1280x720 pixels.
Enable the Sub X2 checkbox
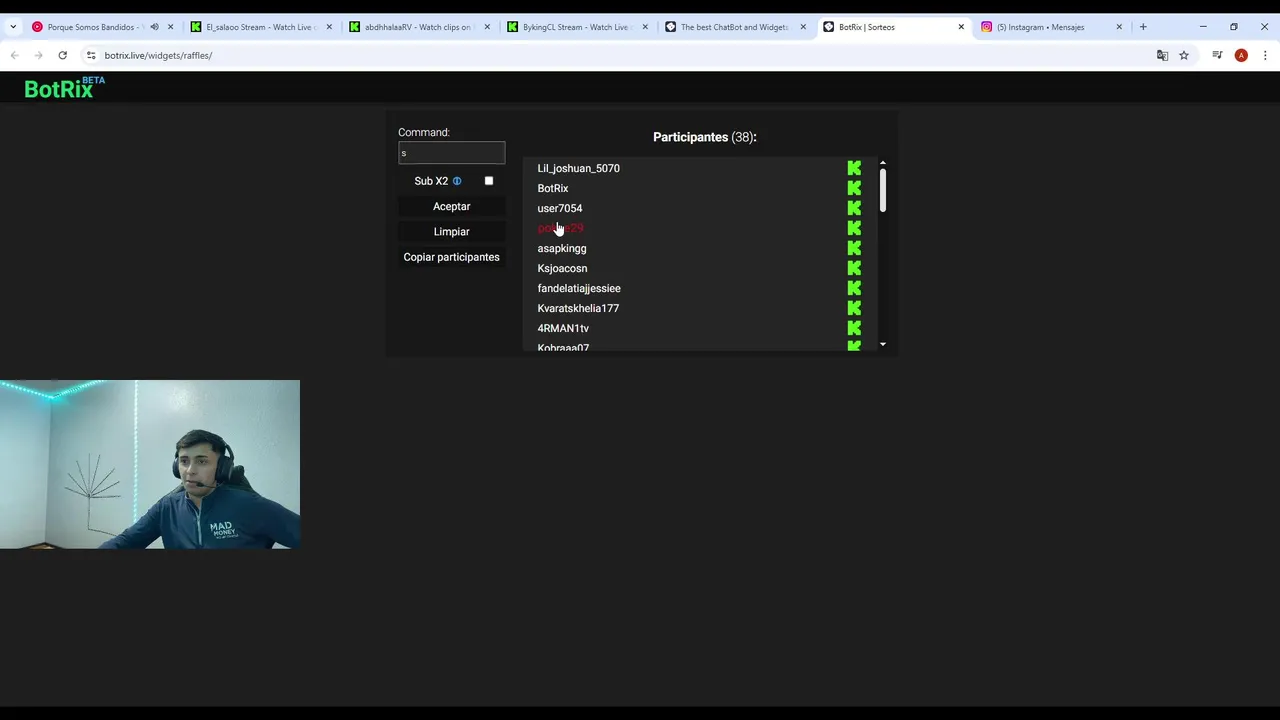point(489,181)
